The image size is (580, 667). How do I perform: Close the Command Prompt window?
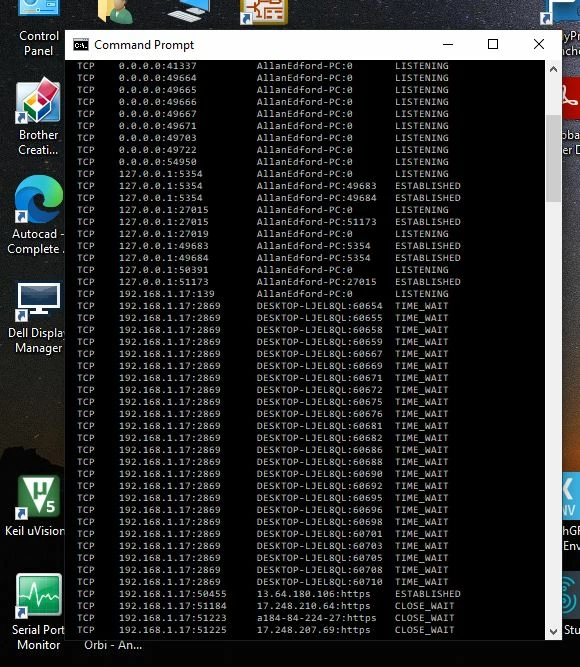(539, 44)
